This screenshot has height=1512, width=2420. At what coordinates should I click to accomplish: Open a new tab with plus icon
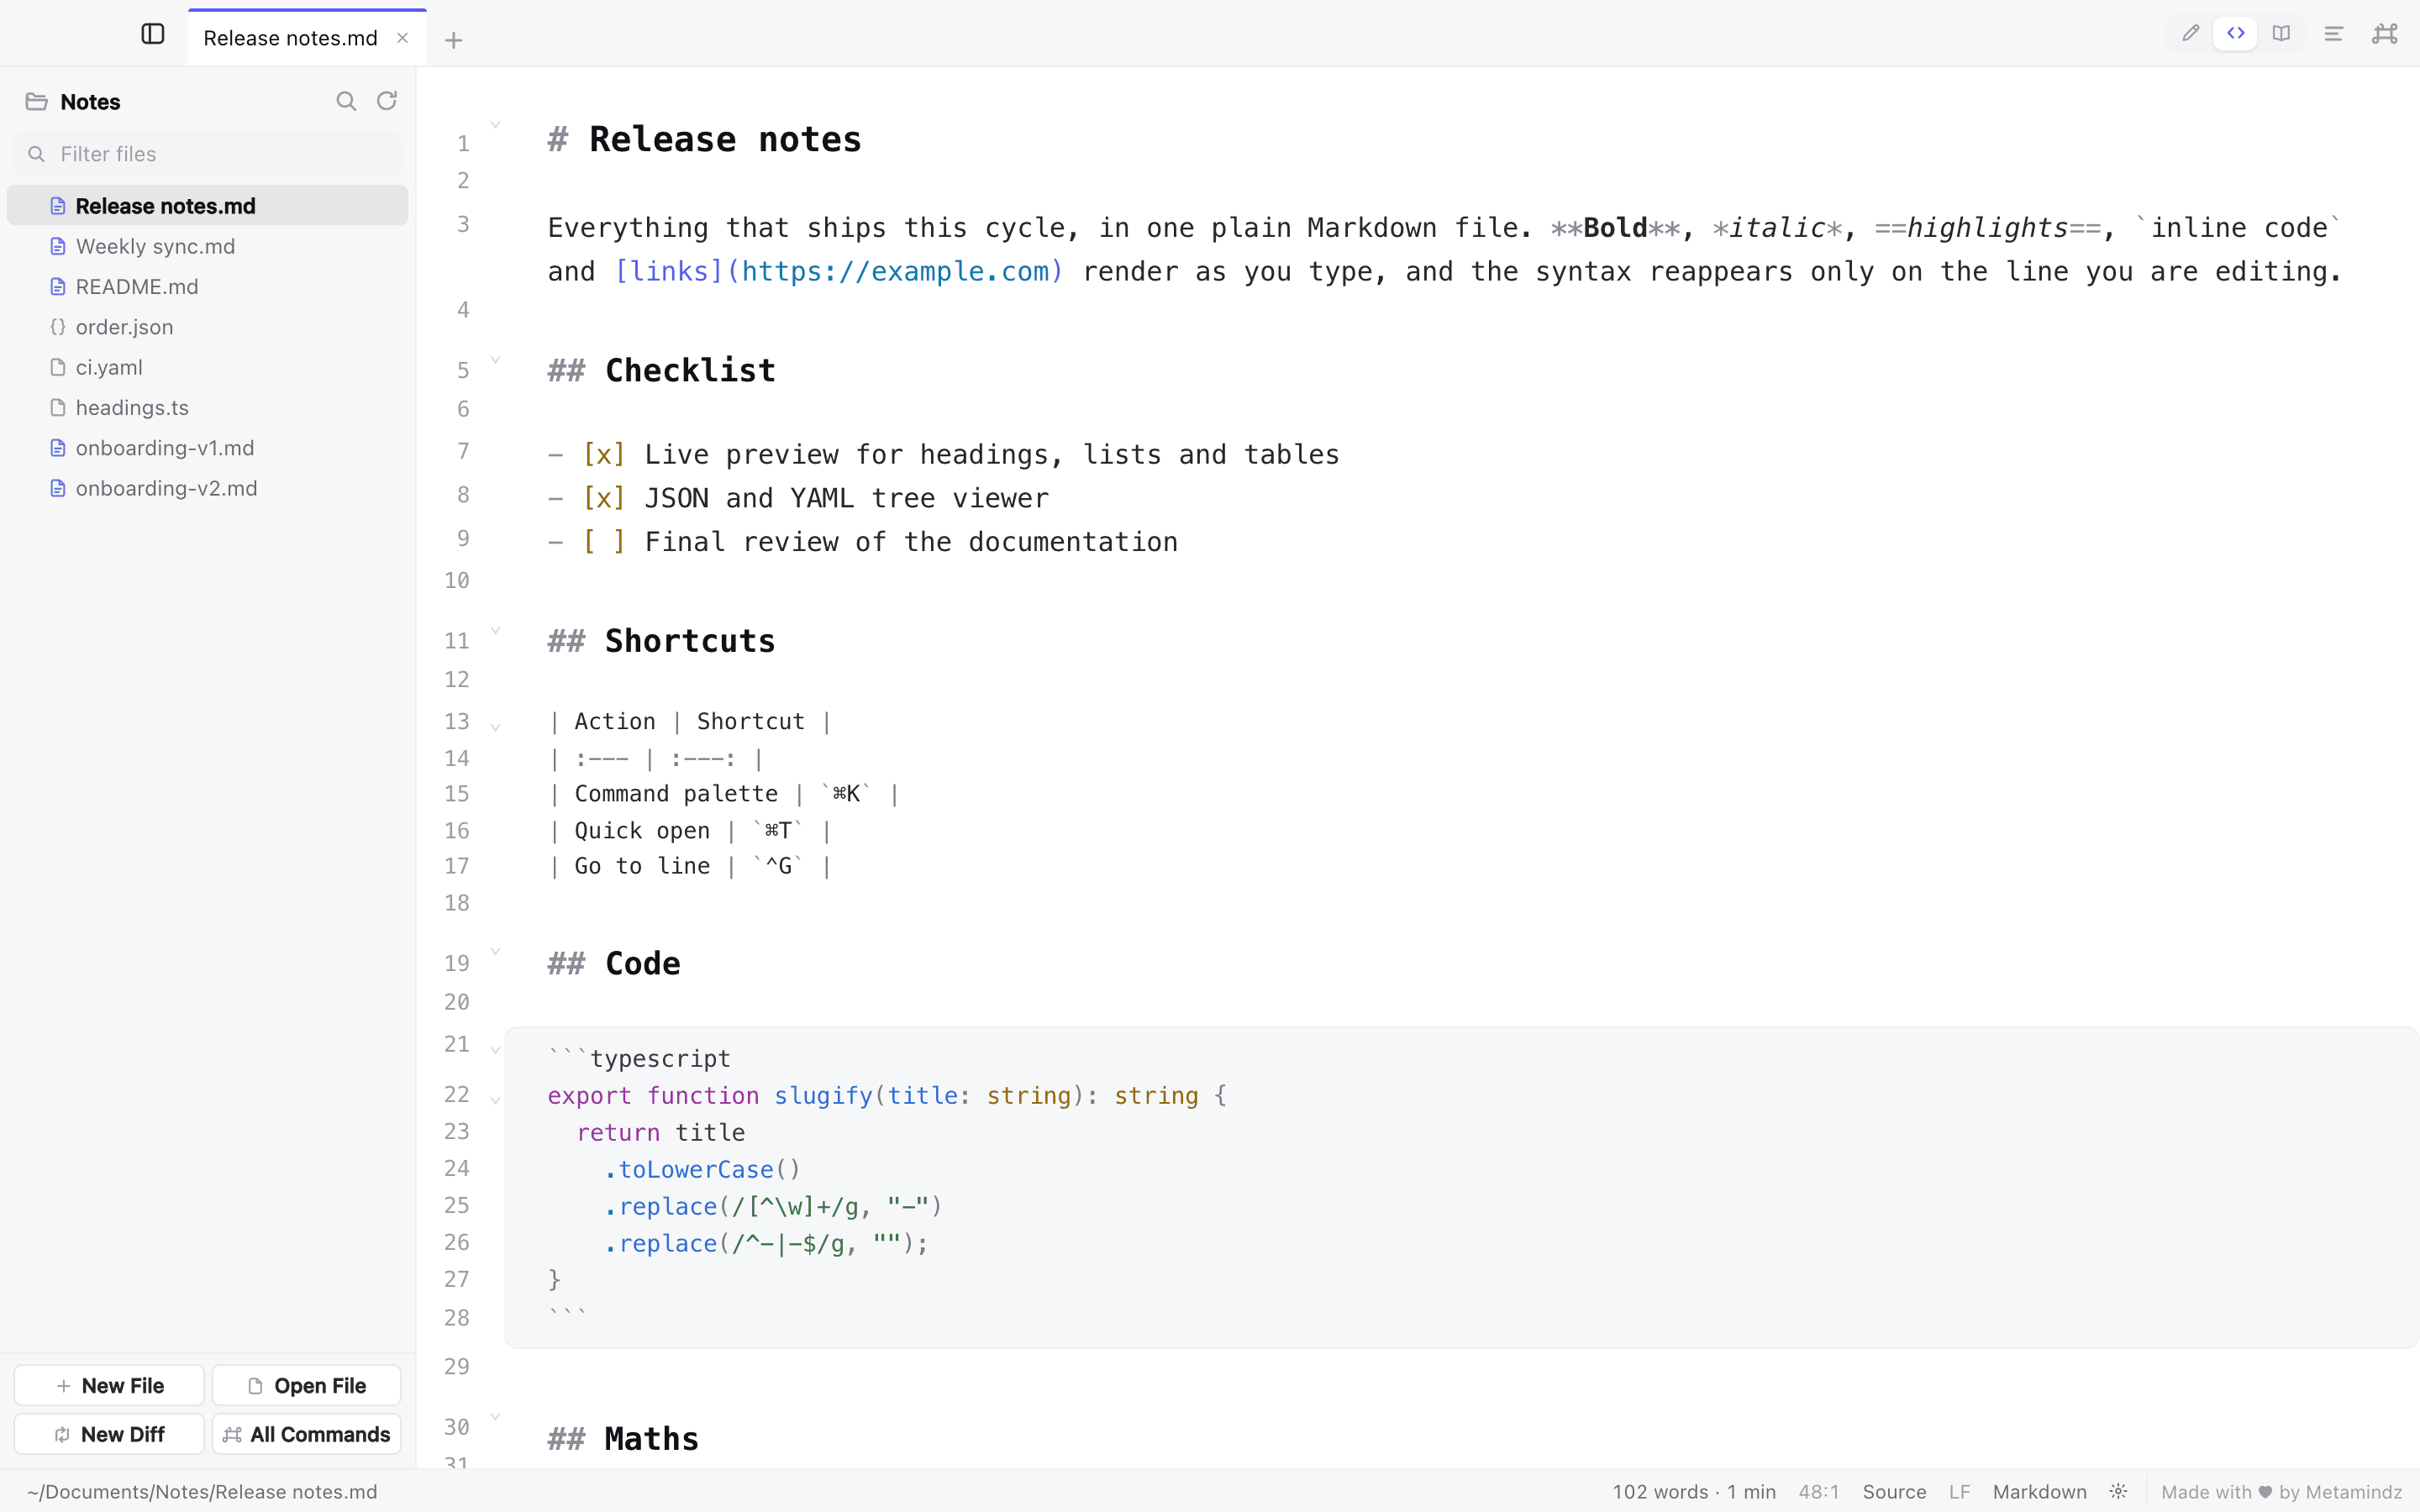coord(454,40)
